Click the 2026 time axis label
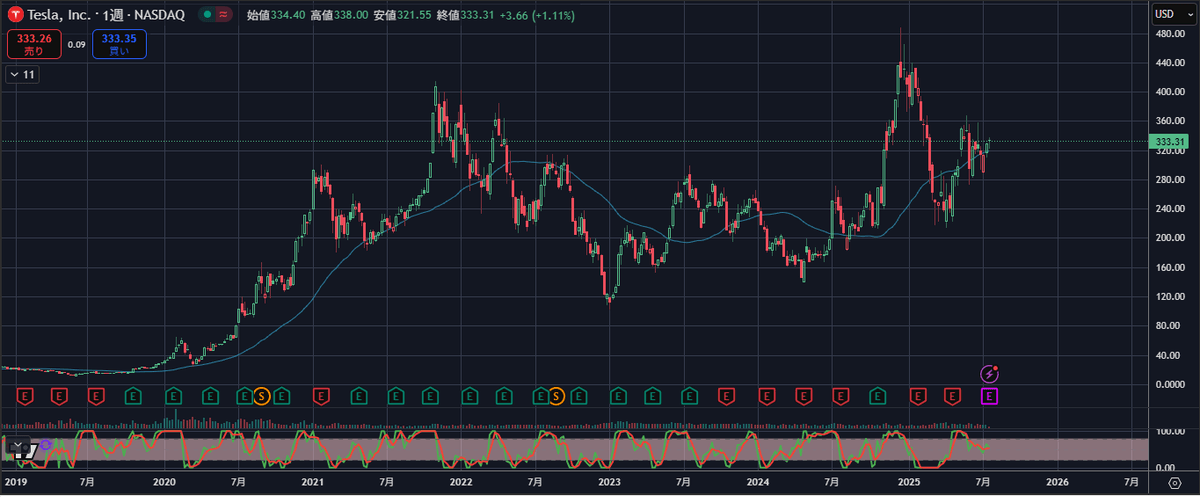Image resolution: width=1200 pixels, height=497 pixels. (x=1056, y=481)
